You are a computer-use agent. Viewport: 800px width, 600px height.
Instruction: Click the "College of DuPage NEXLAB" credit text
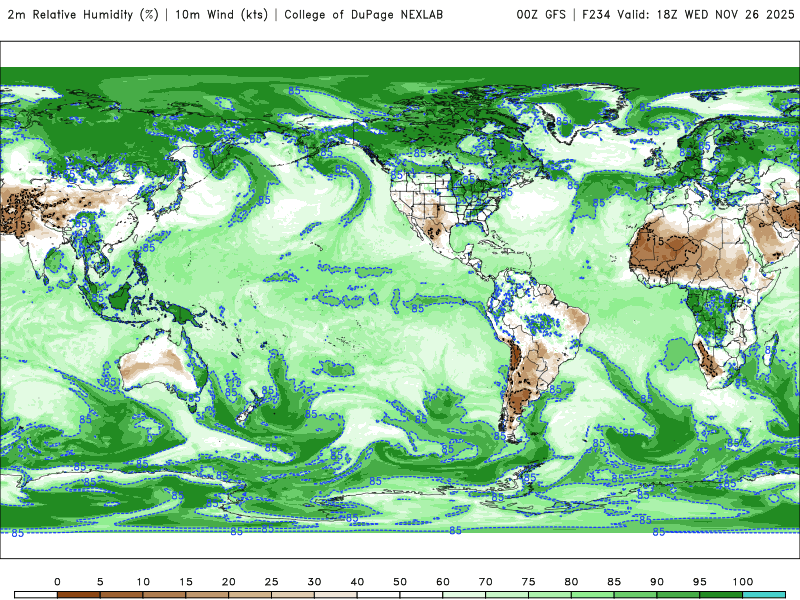point(363,15)
